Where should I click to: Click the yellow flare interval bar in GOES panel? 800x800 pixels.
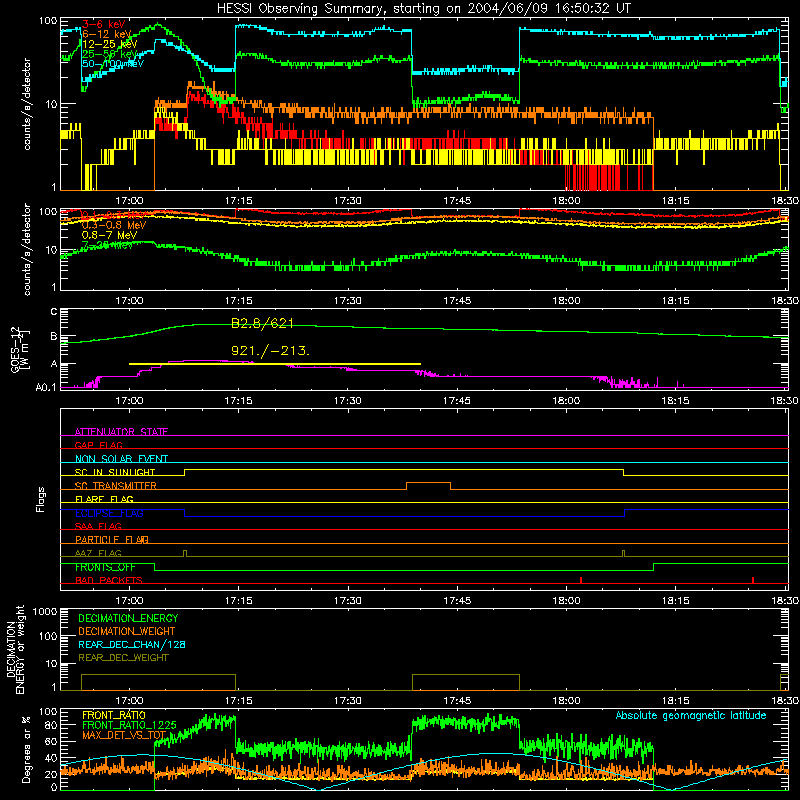275,364
